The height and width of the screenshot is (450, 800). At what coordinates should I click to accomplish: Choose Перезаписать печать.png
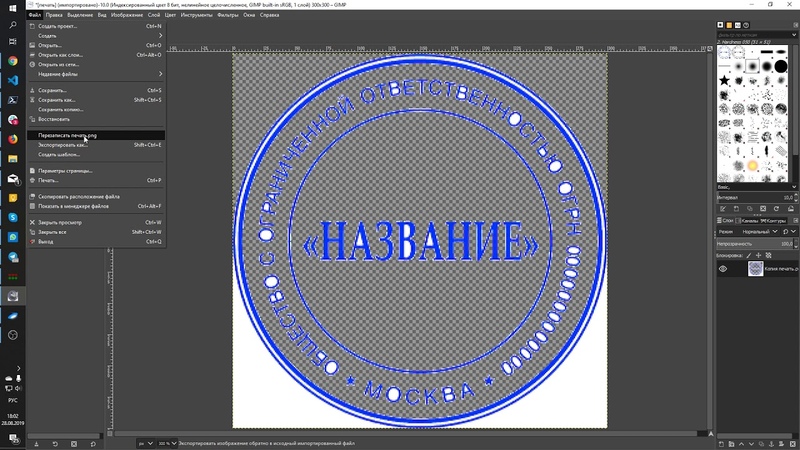96,135
